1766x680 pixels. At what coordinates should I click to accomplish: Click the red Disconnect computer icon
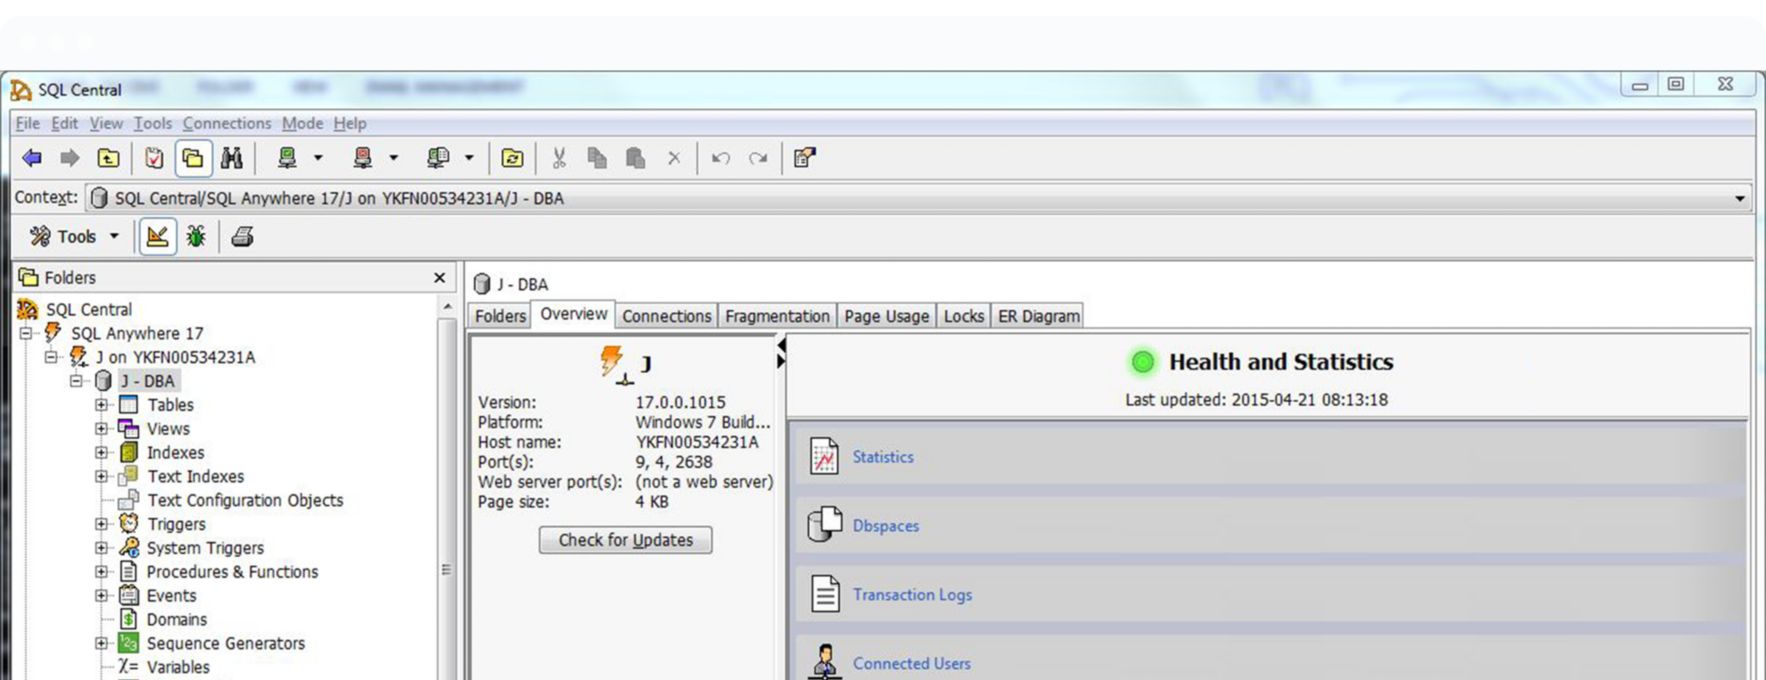[363, 158]
